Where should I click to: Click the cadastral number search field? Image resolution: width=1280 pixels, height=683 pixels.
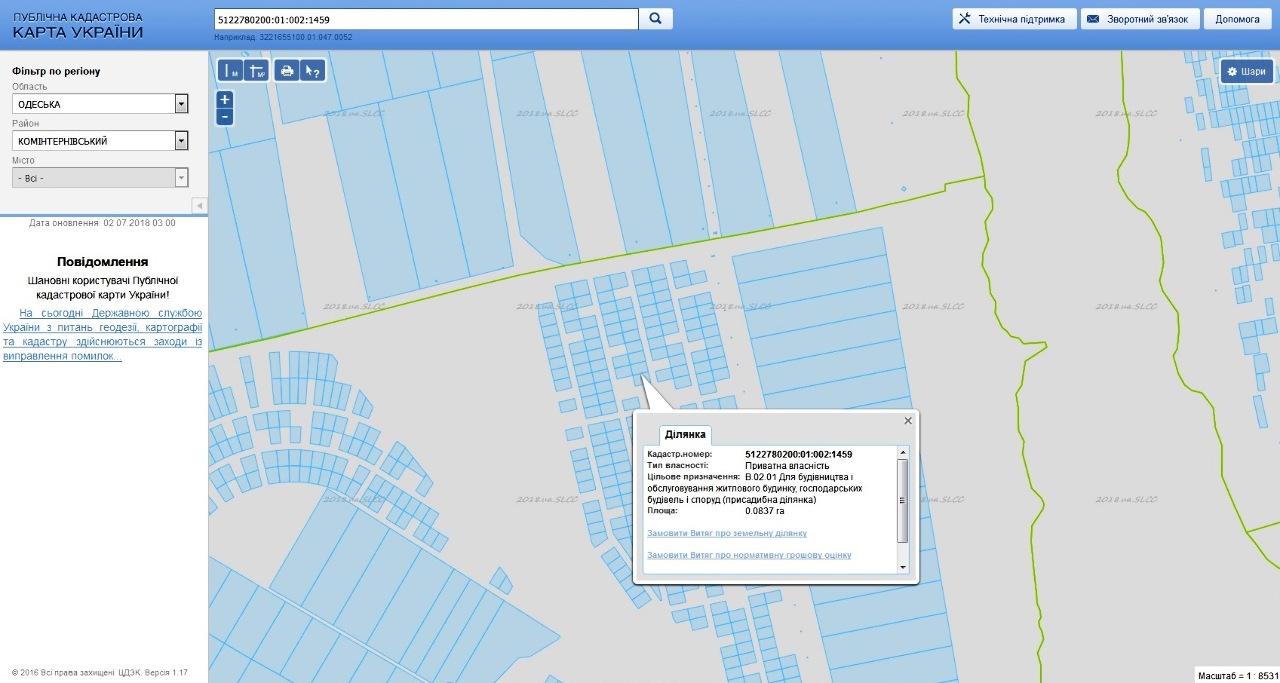point(426,19)
